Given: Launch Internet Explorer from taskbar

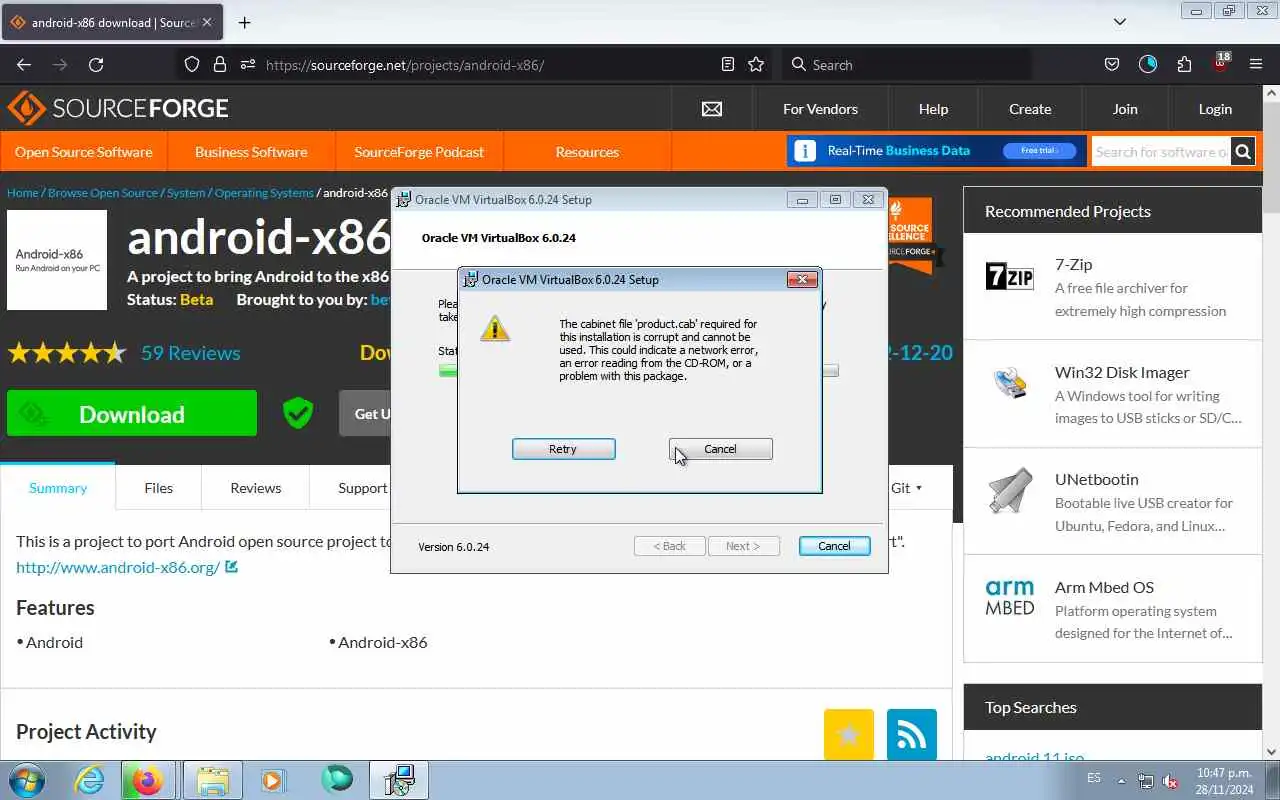Looking at the screenshot, I should (90, 780).
